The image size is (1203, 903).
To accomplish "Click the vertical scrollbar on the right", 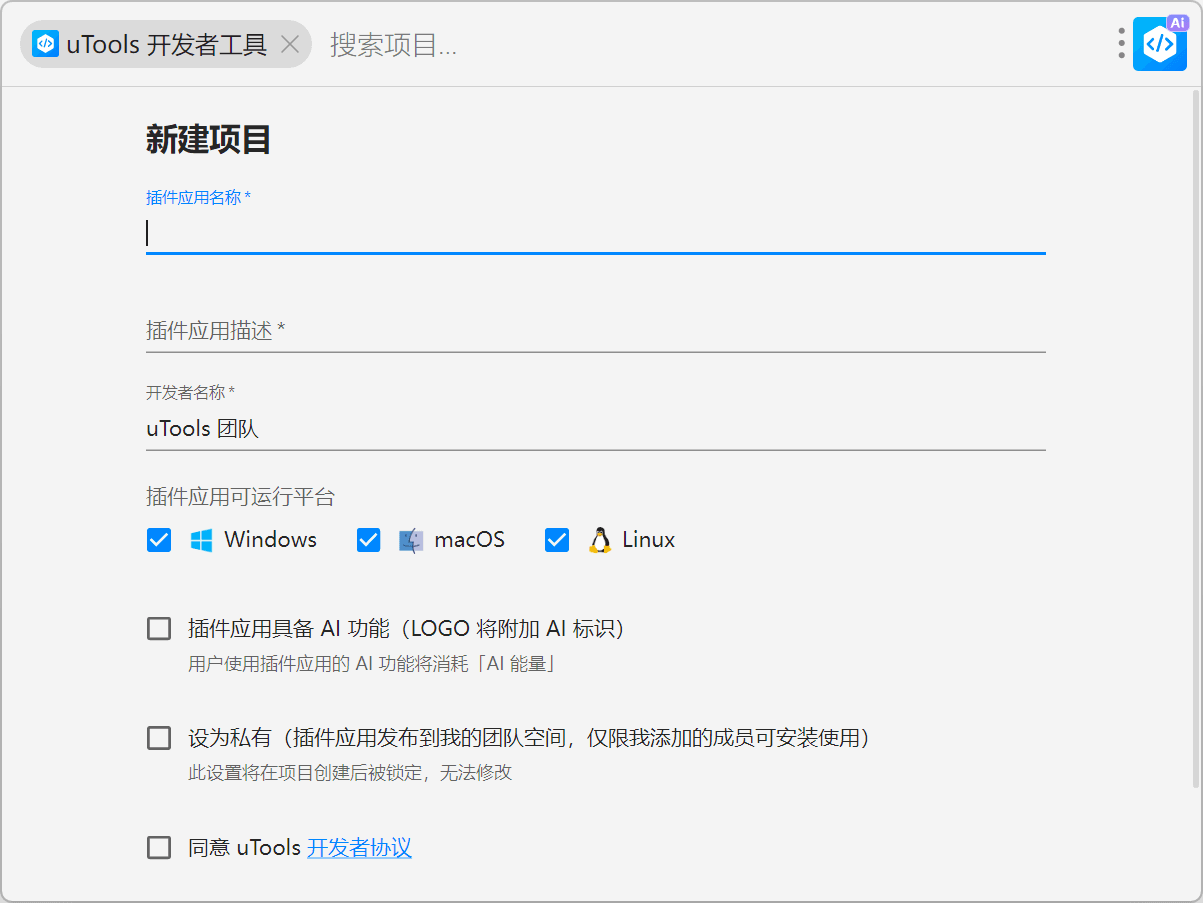I will coord(1196,440).
